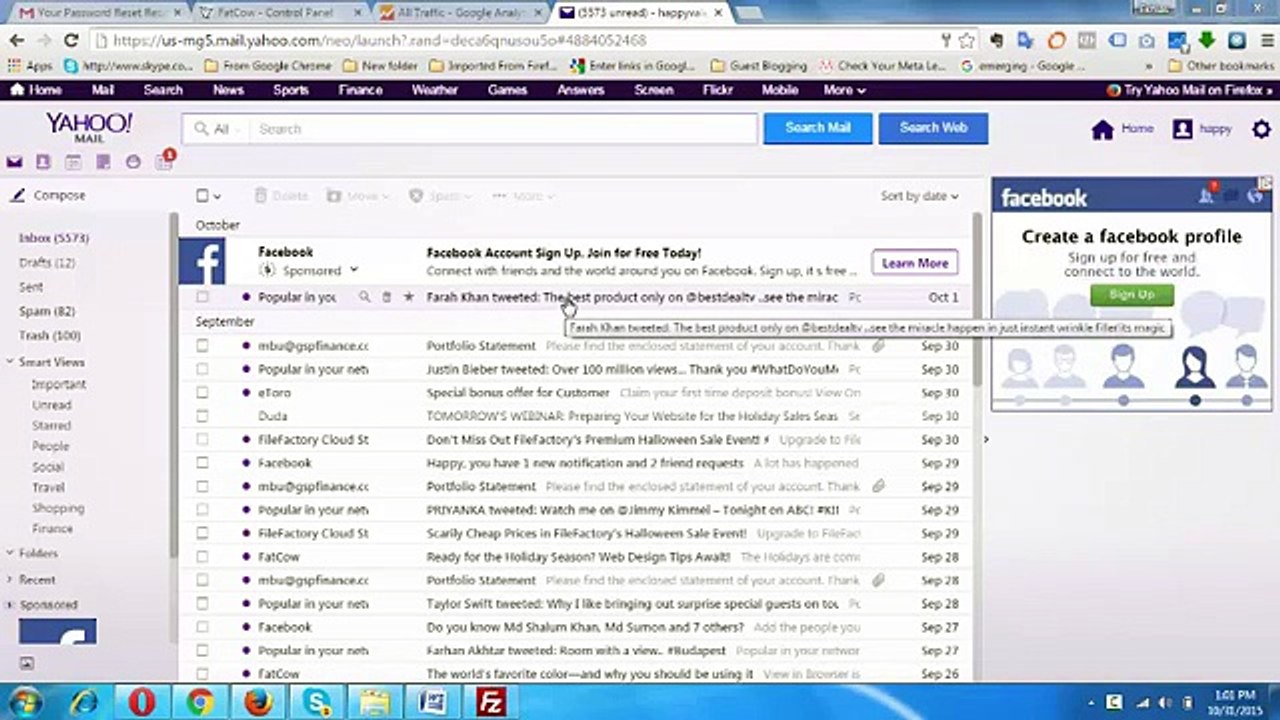Check the Farhan Akhtar tweeted message checkbox

point(202,651)
